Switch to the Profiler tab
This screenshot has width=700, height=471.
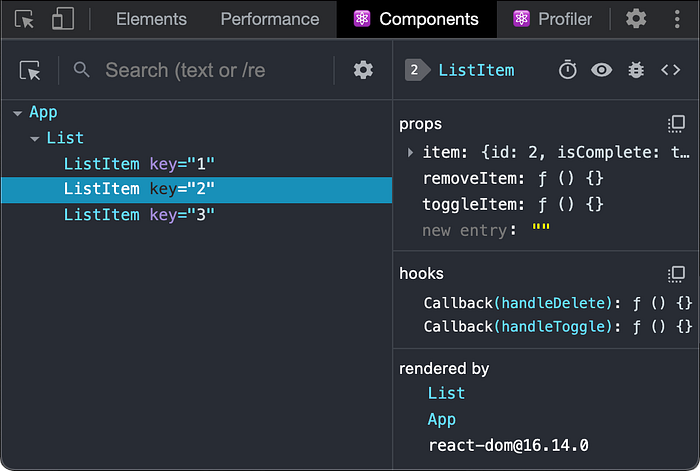coord(554,19)
